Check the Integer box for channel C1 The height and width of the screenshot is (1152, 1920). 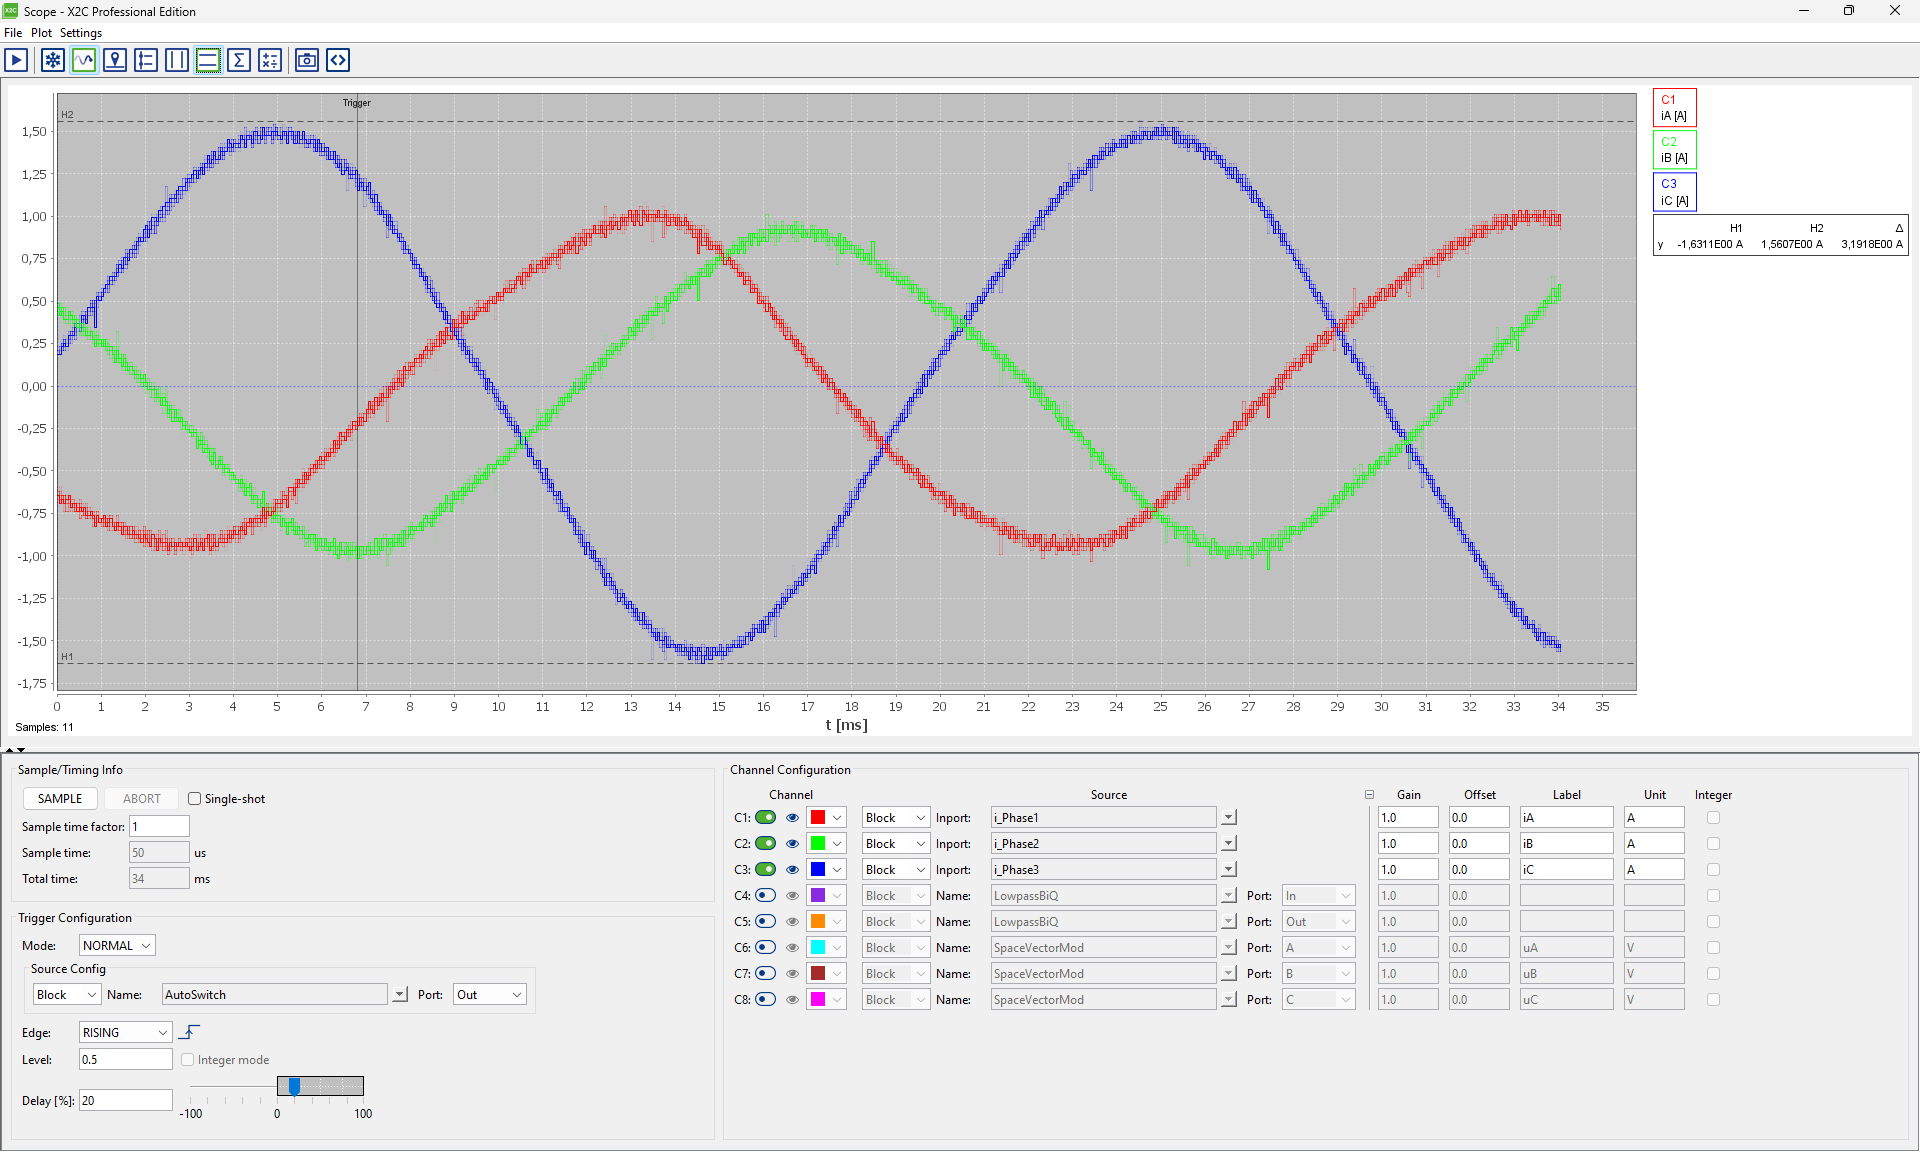coord(1713,818)
